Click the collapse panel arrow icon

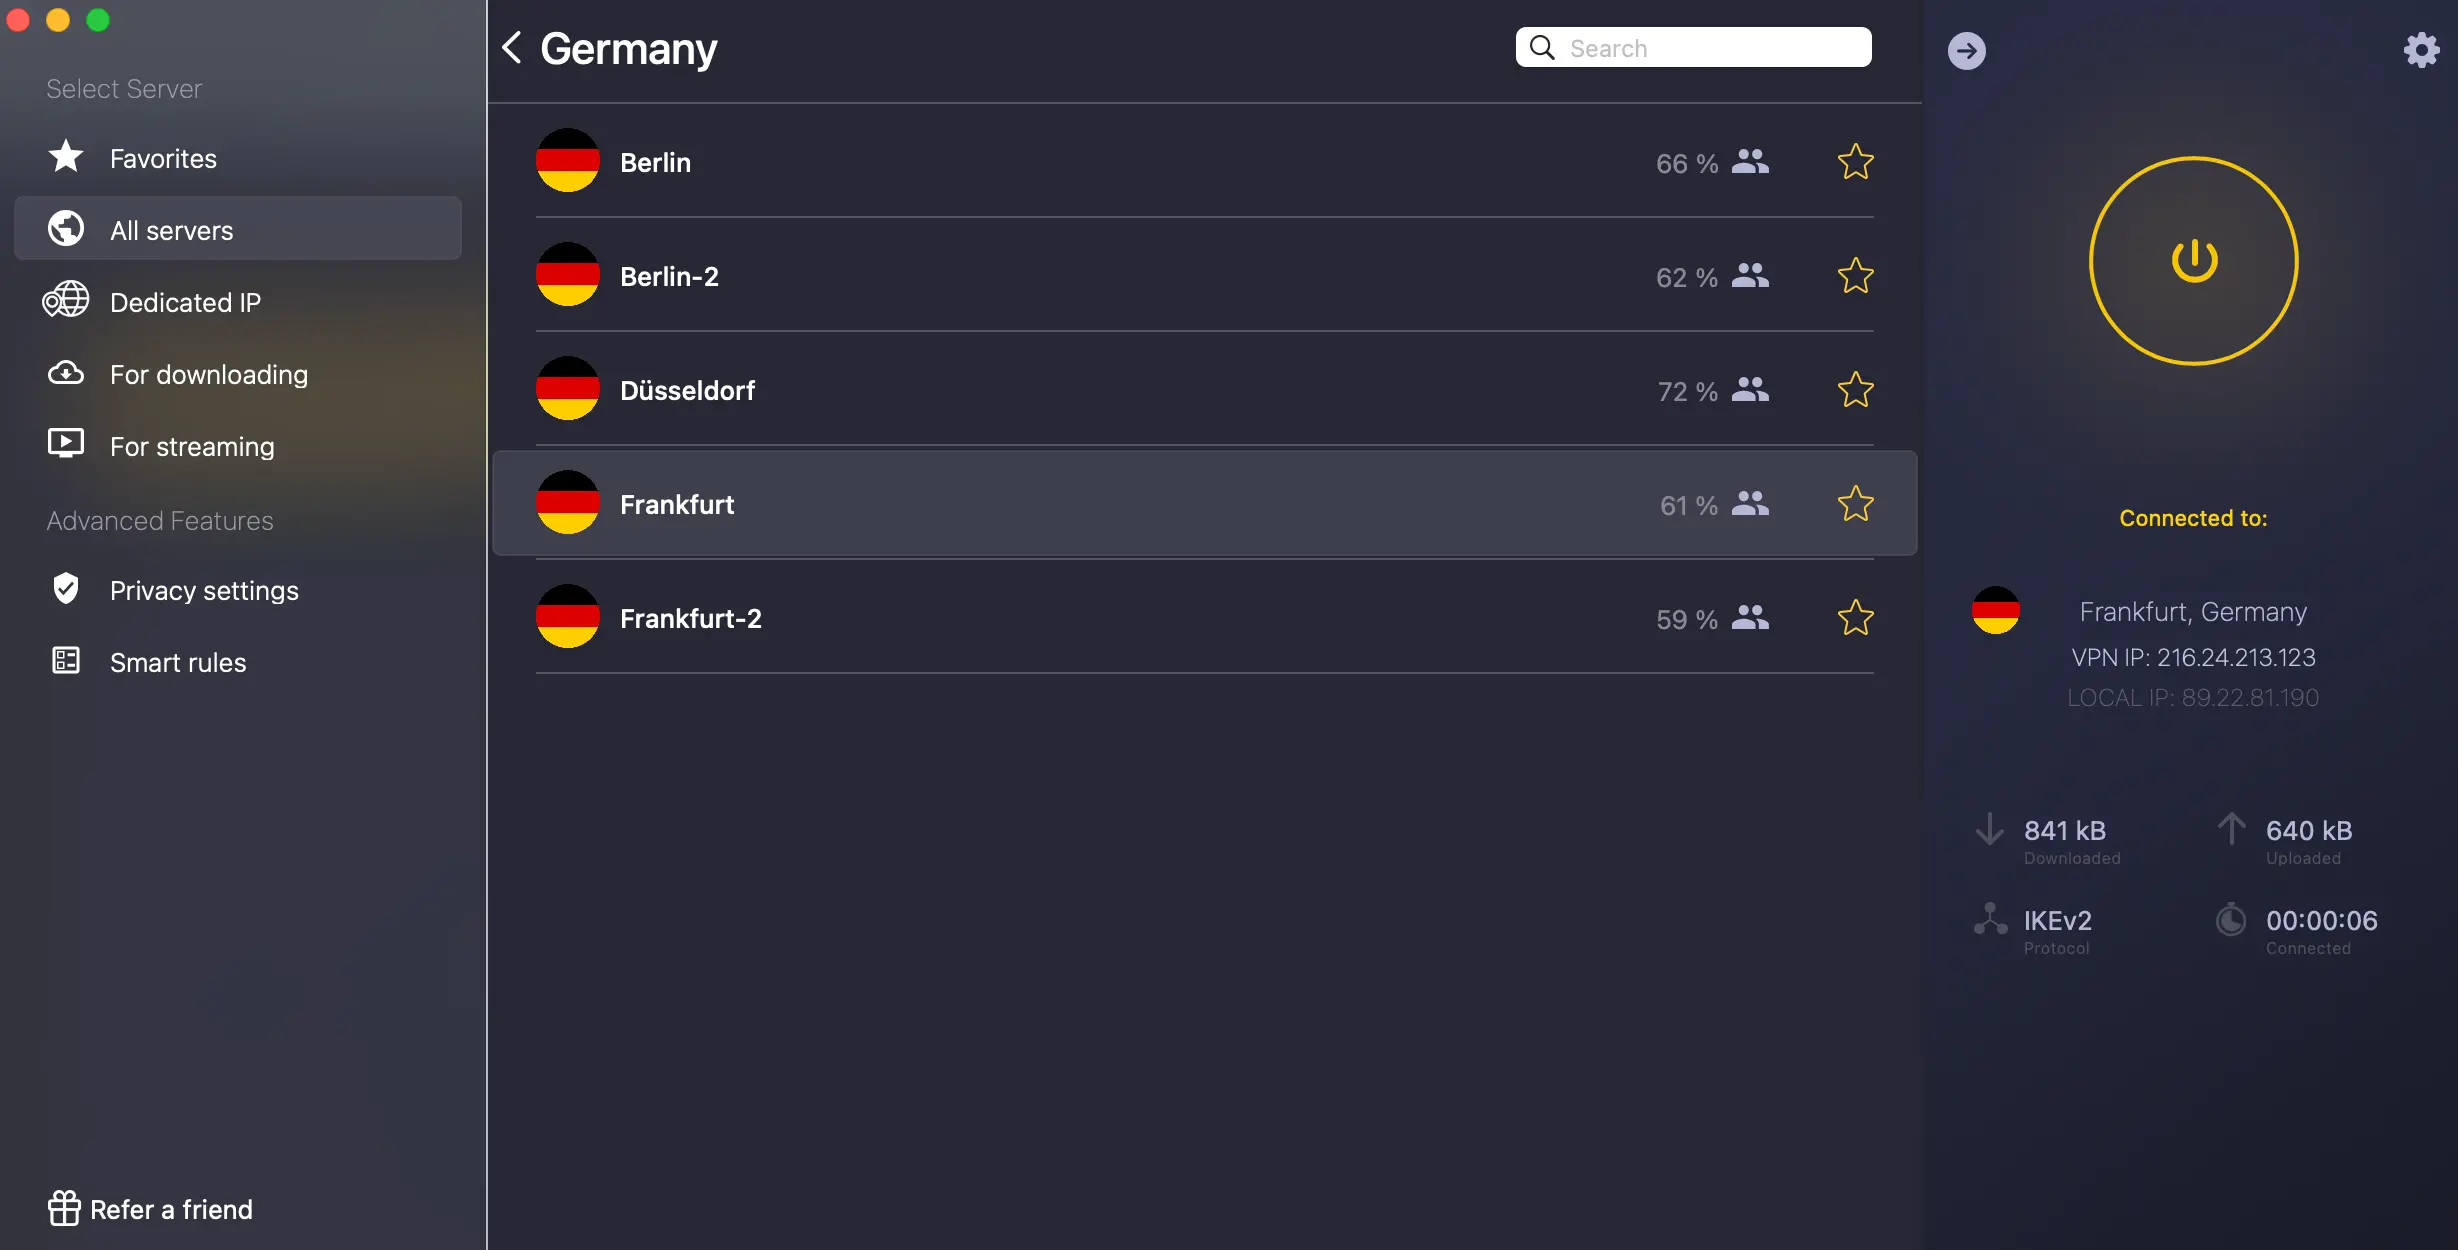pos(1966,50)
